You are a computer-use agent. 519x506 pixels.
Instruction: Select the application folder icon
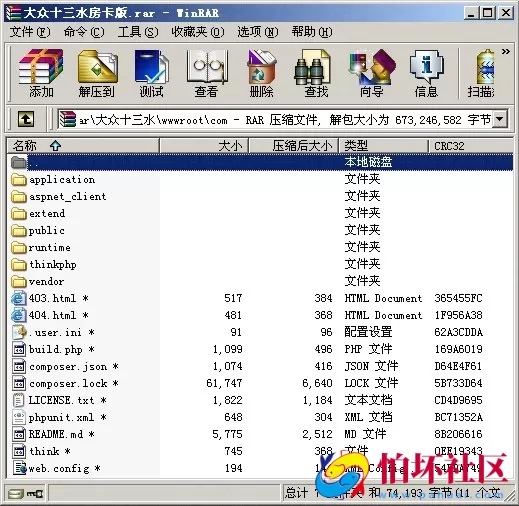tap(19, 180)
